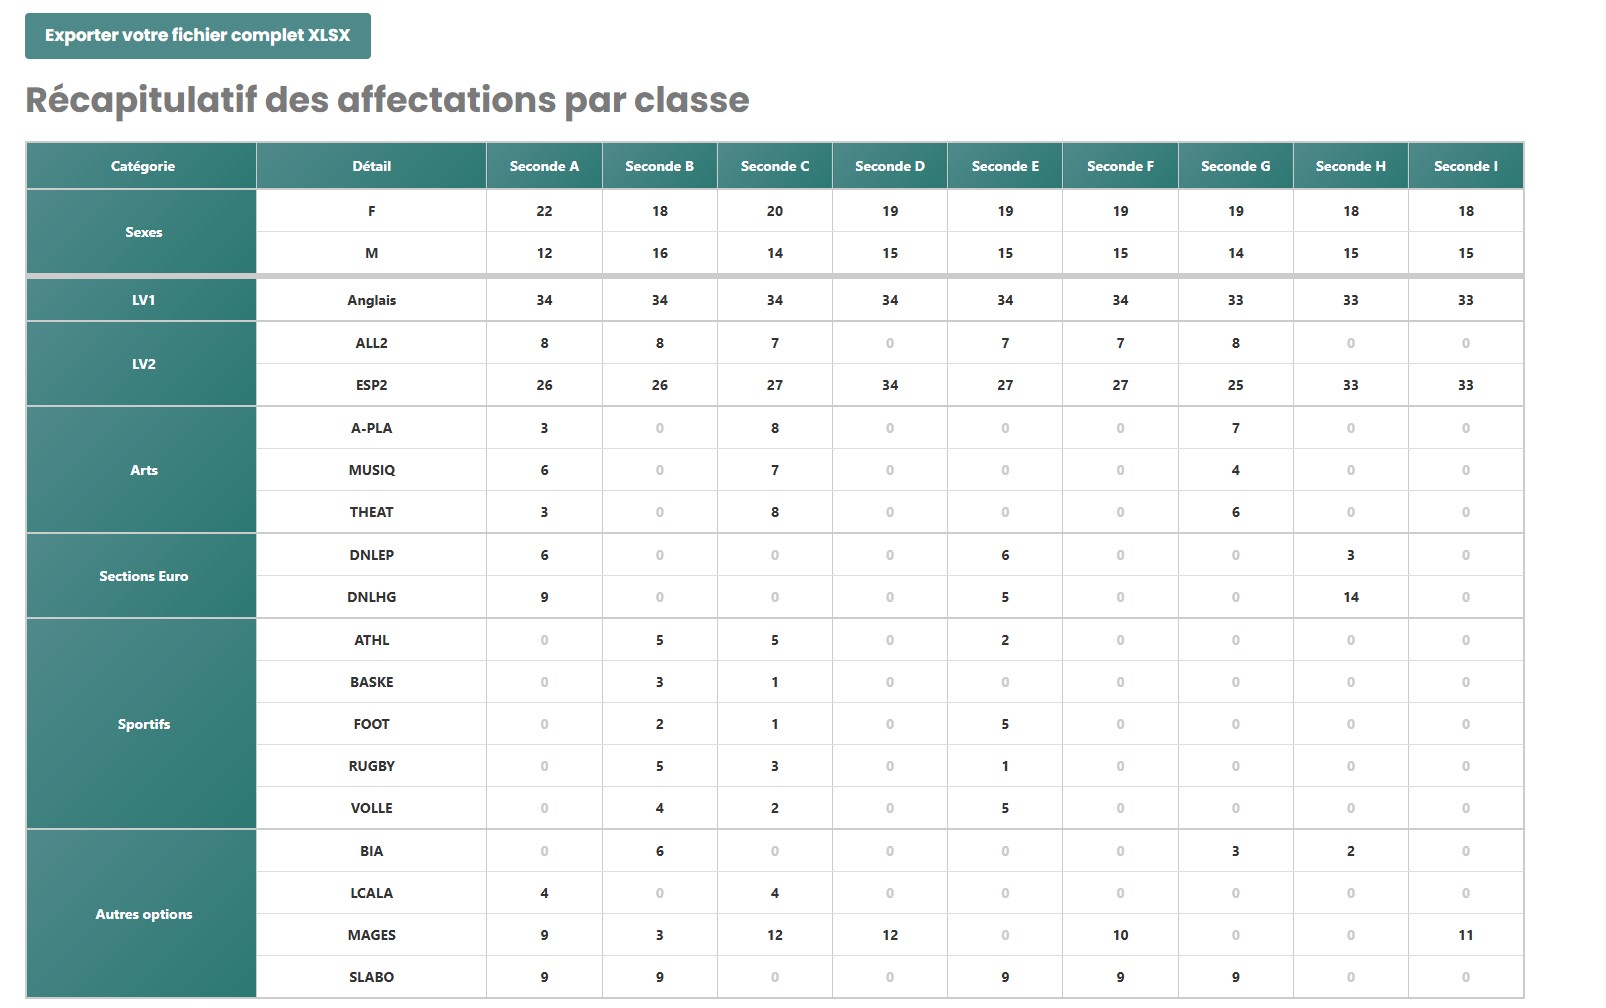Click the Seconde H DNLHG value 14
1606x1008 pixels.
pos(1350,597)
